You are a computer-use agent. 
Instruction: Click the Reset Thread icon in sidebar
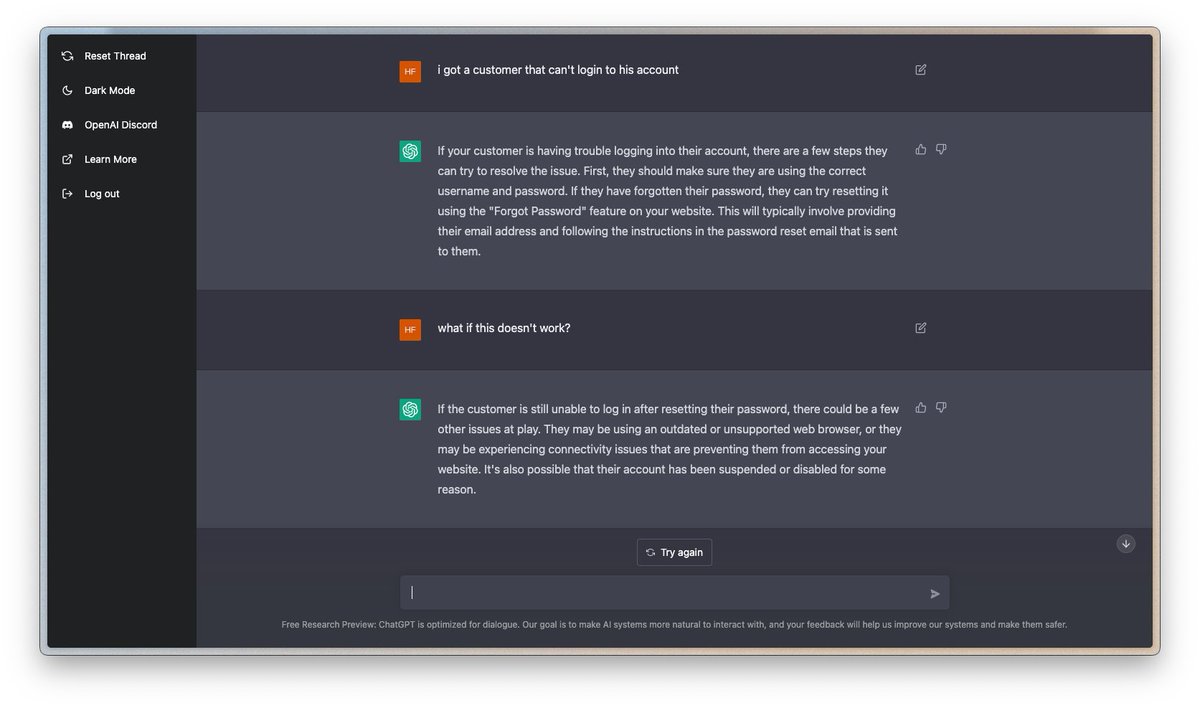coord(67,56)
